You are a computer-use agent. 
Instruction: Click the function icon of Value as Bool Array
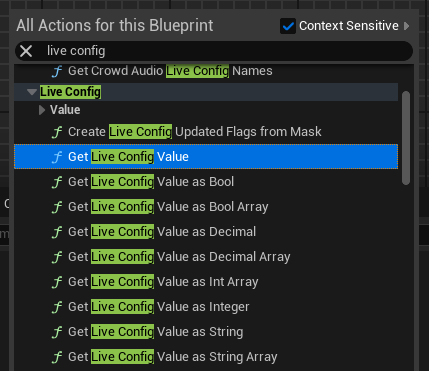pos(57,207)
